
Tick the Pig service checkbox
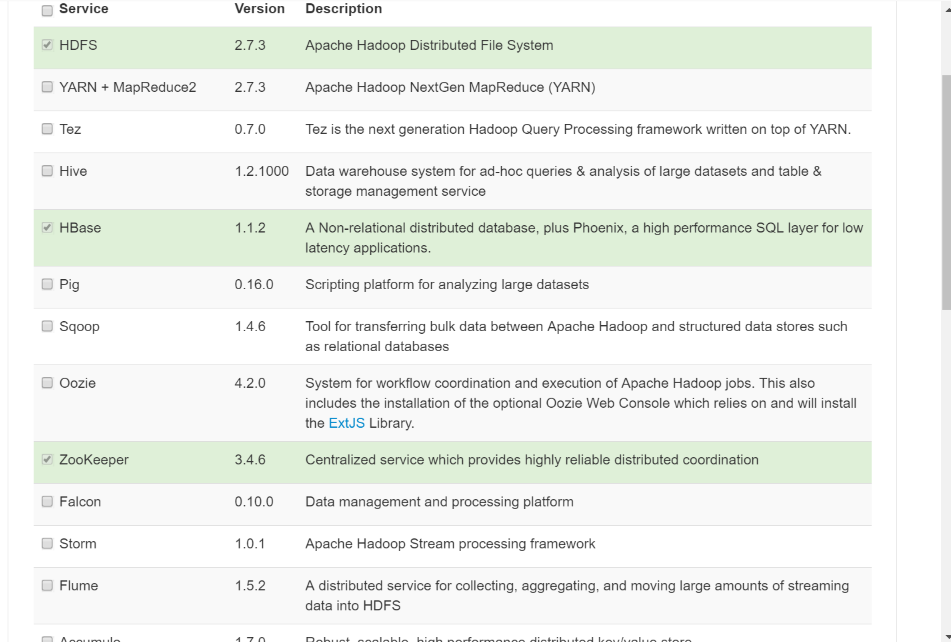coord(47,285)
